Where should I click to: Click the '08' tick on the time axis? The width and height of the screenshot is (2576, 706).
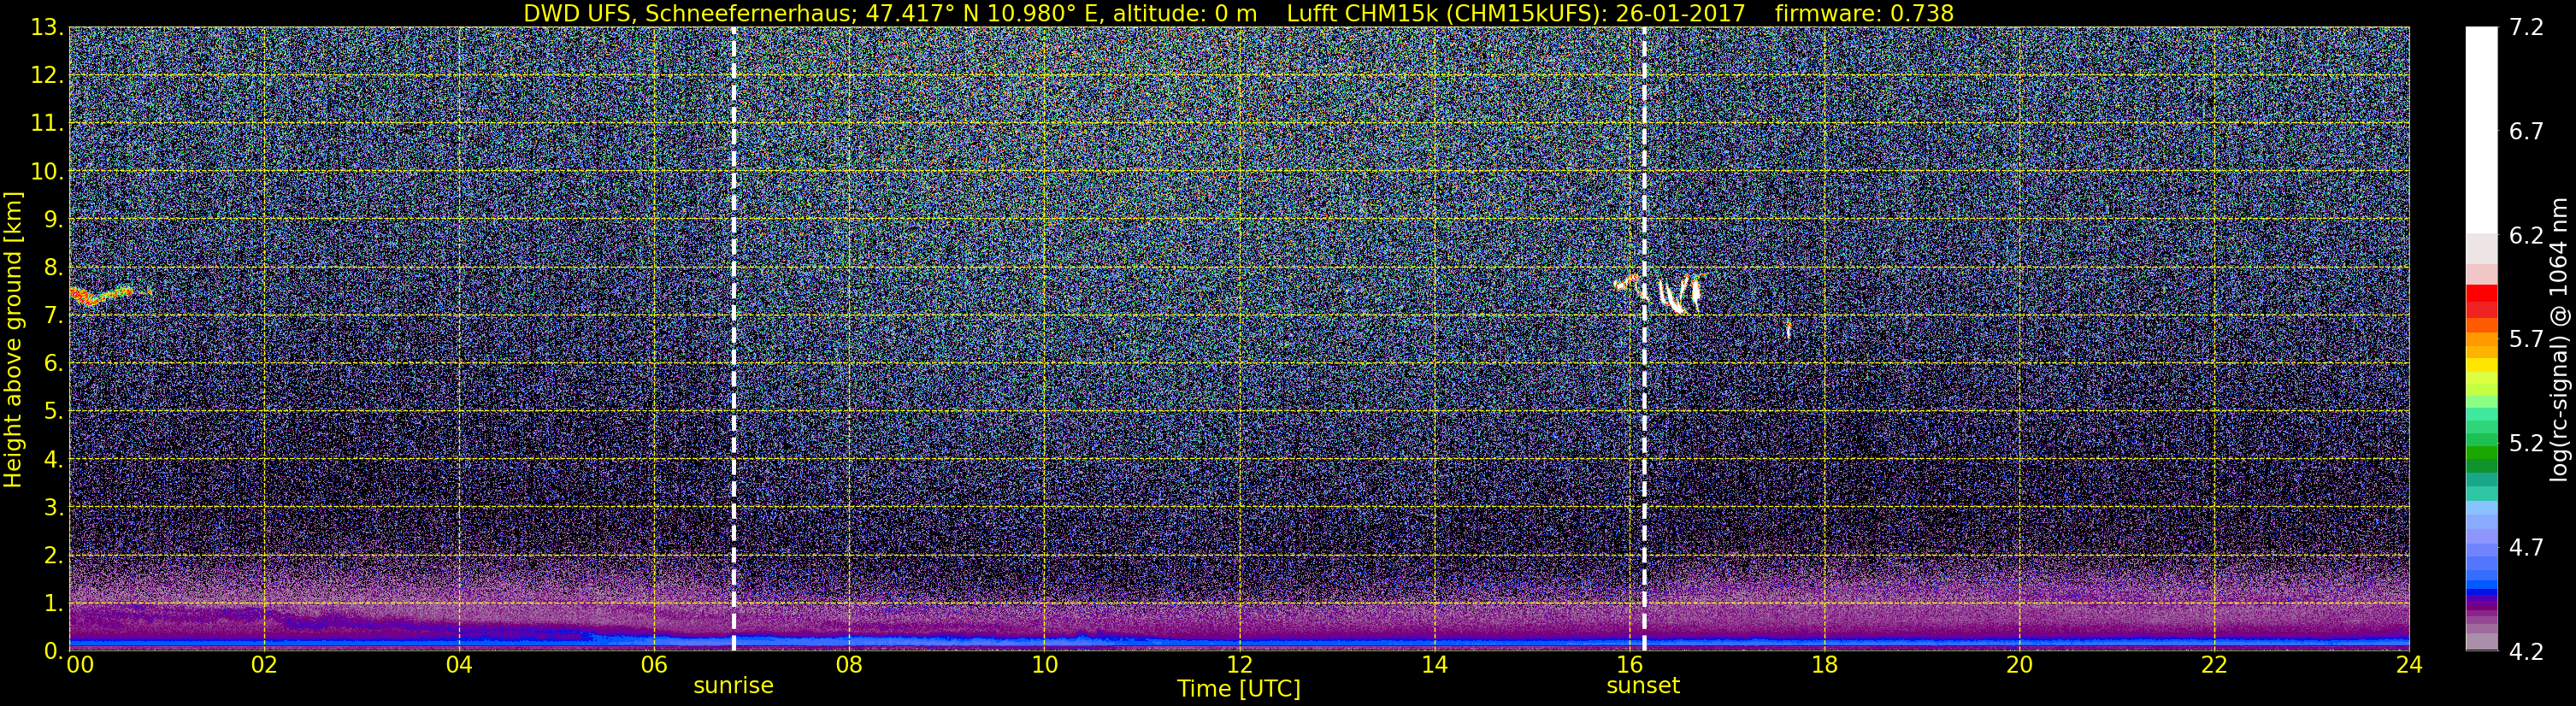point(849,665)
